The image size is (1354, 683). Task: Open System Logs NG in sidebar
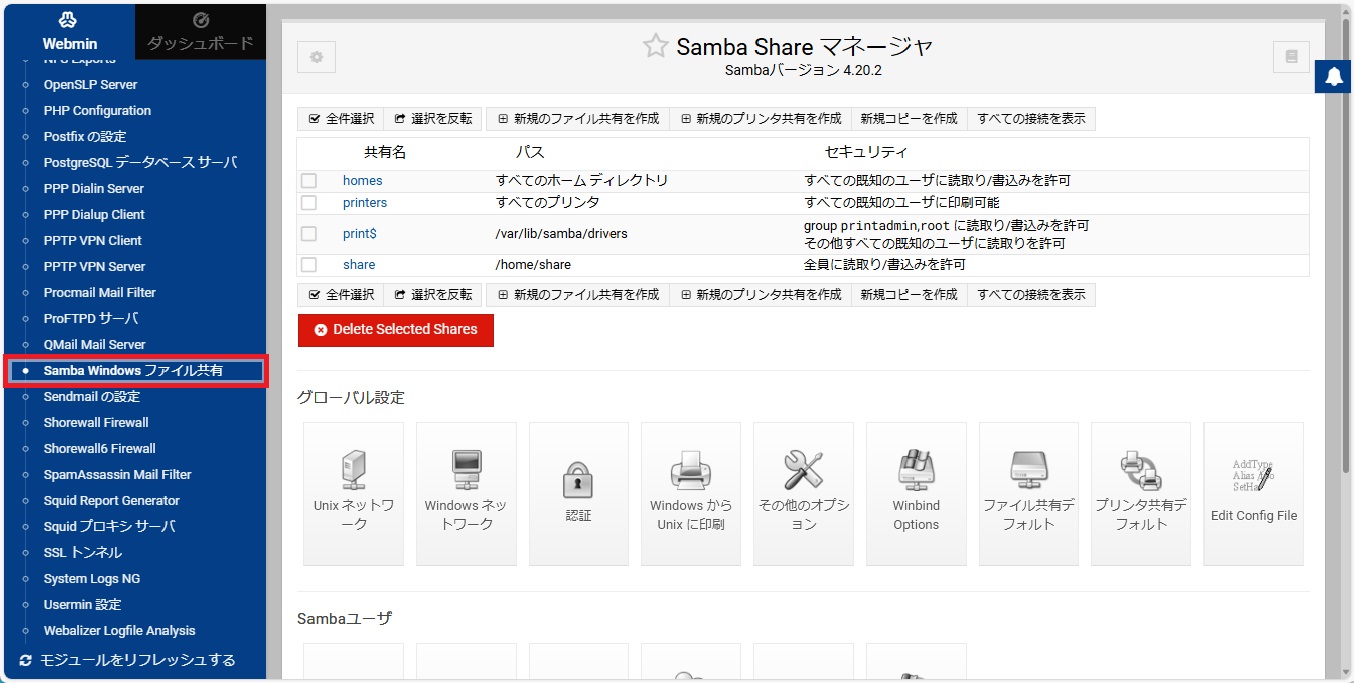click(92, 579)
